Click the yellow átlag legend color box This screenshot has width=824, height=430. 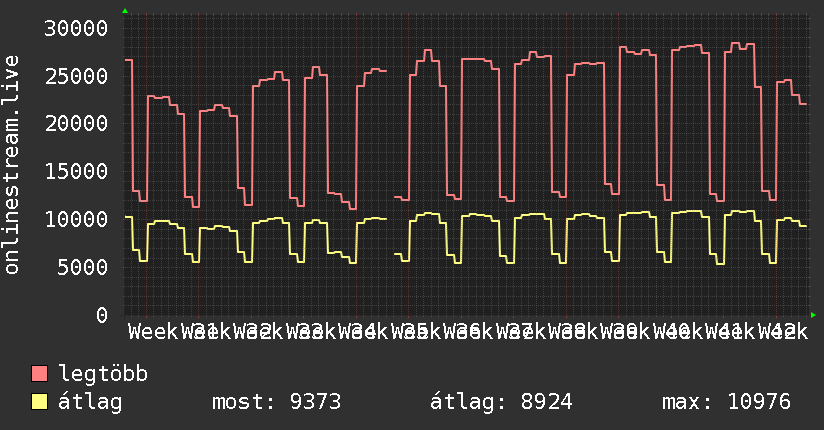[40, 402]
